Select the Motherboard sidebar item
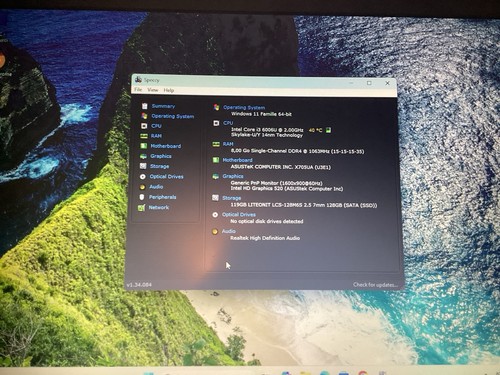This screenshot has height=375, width=500. [166, 146]
